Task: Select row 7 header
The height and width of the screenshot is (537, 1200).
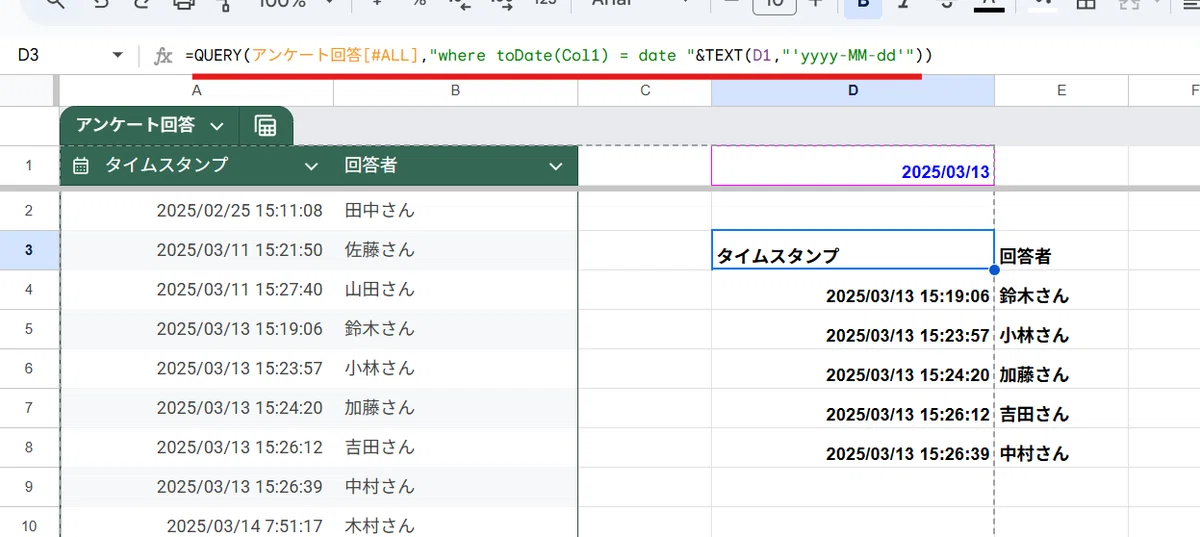Action: click(x=29, y=407)
